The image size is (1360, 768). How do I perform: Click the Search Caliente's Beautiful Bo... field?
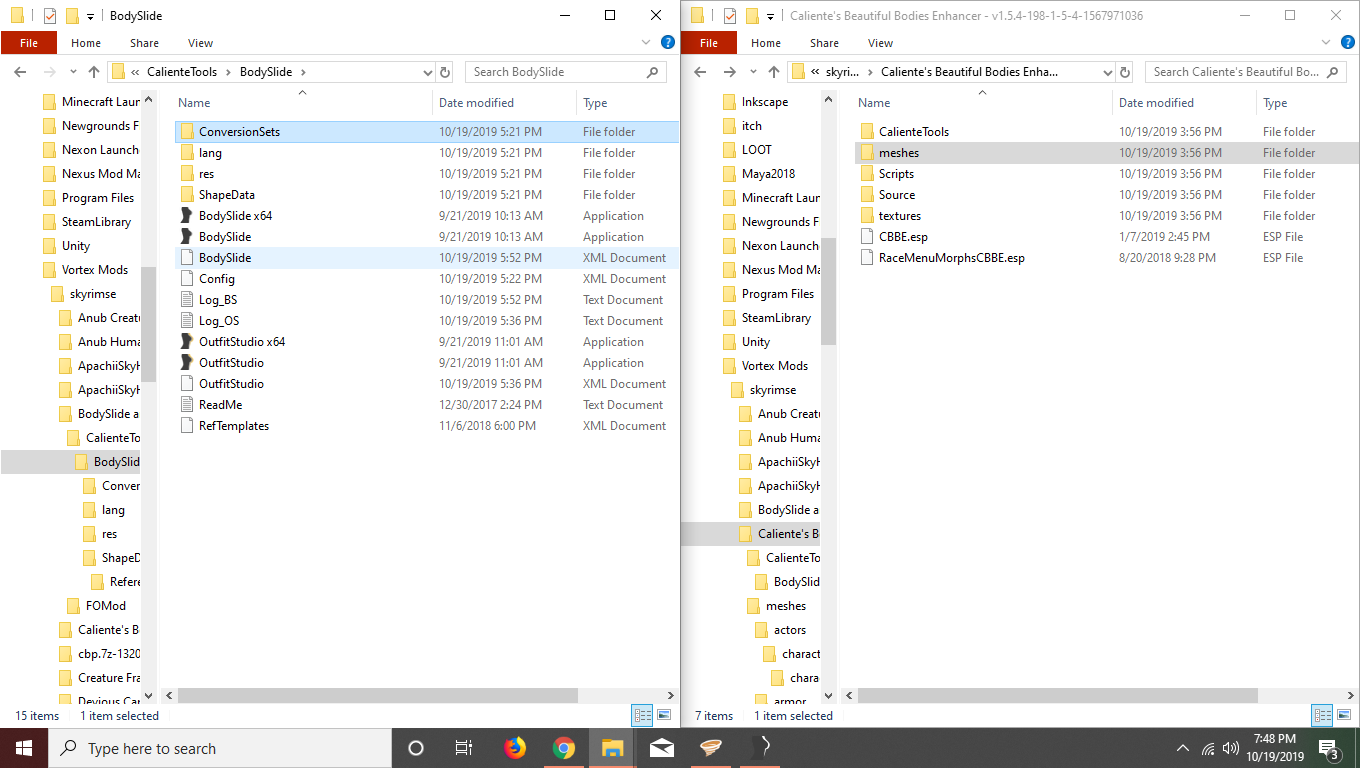[x=1245, y=72]
